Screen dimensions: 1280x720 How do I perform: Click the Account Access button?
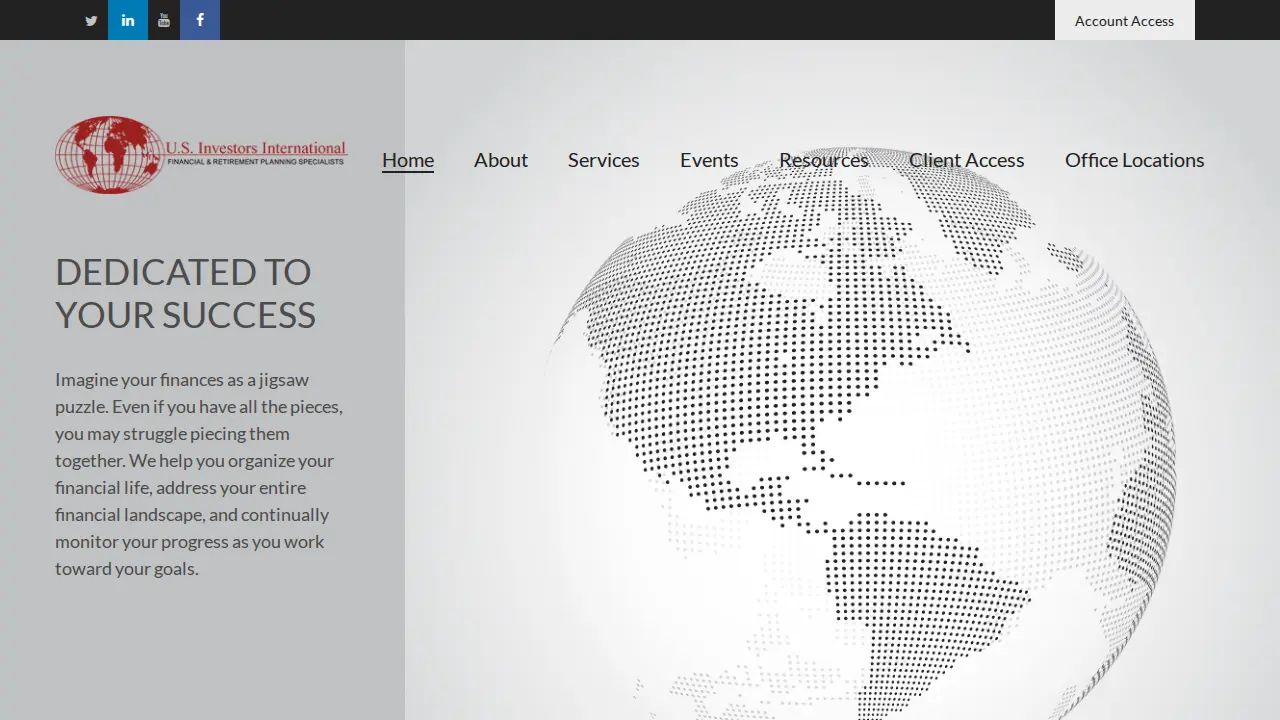tap(1124, 20)
